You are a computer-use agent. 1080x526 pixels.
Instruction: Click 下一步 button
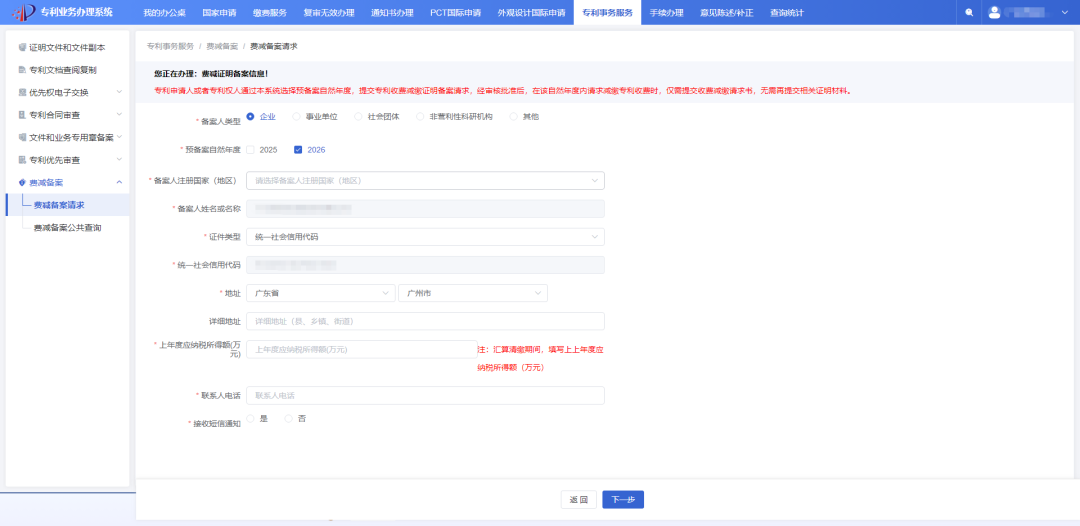tap(623, 500)
